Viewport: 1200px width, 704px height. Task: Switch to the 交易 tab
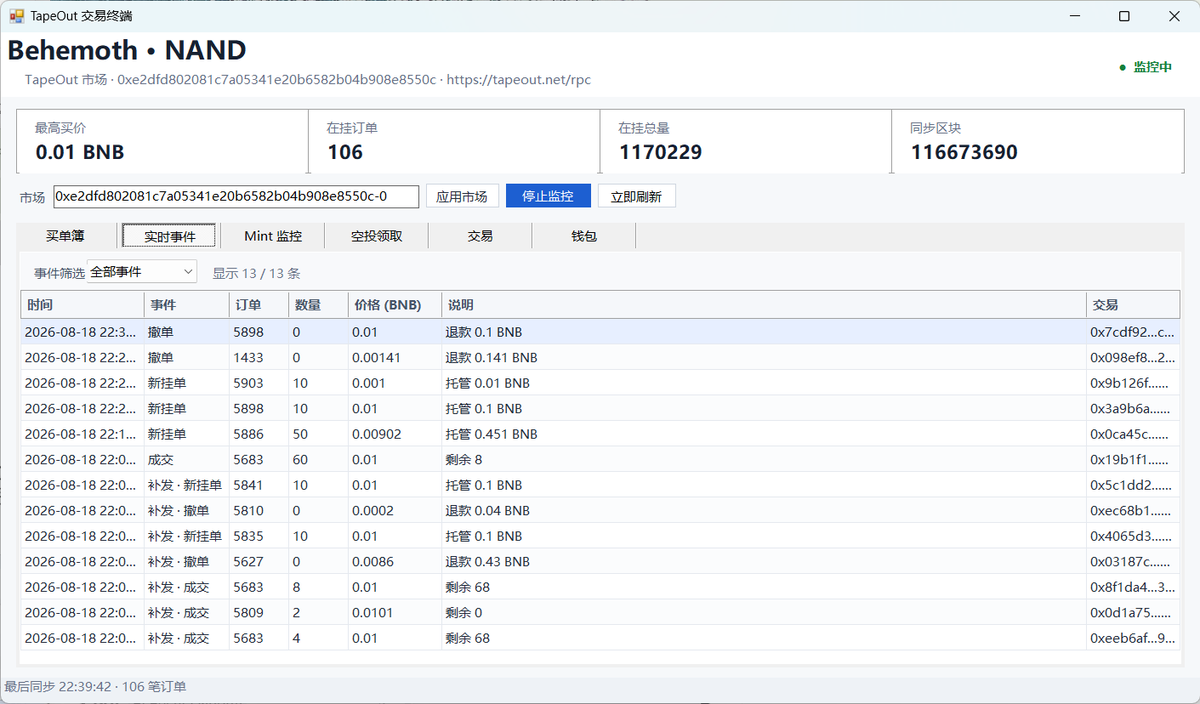pos(480,236)
